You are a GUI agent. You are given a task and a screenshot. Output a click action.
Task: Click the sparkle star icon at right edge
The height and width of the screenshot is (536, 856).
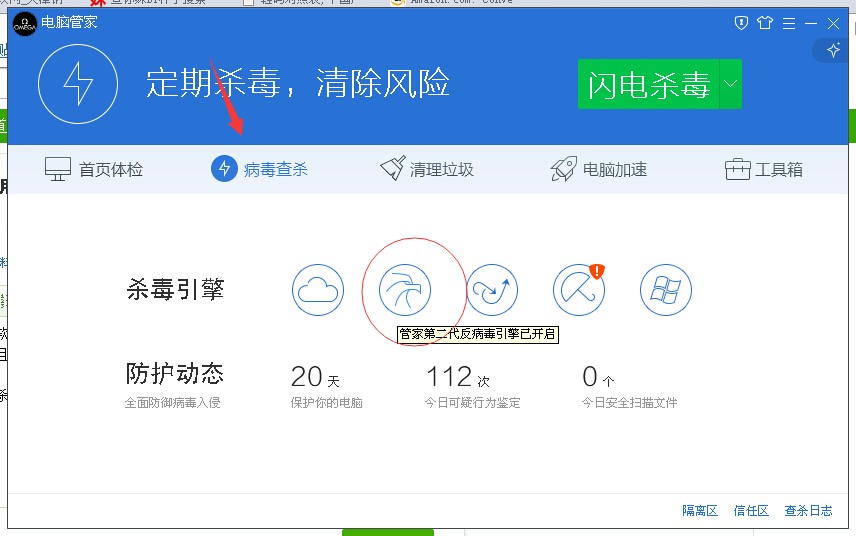click(833, 51)
